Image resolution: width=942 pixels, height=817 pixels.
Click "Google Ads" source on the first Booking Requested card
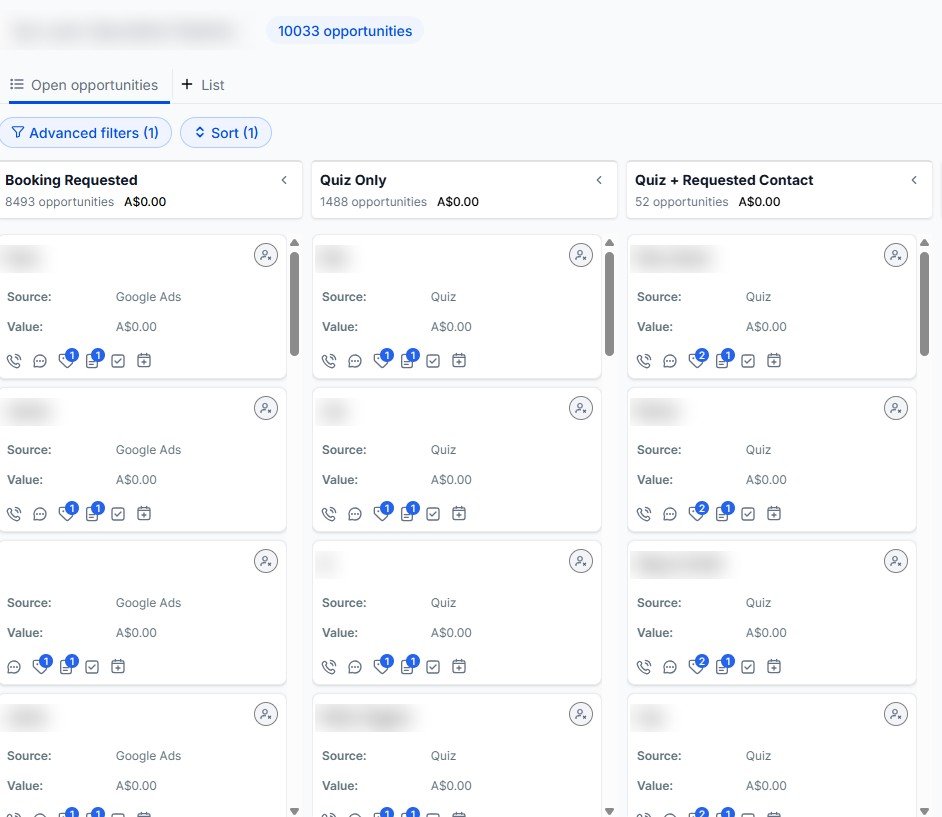(148, 297)
